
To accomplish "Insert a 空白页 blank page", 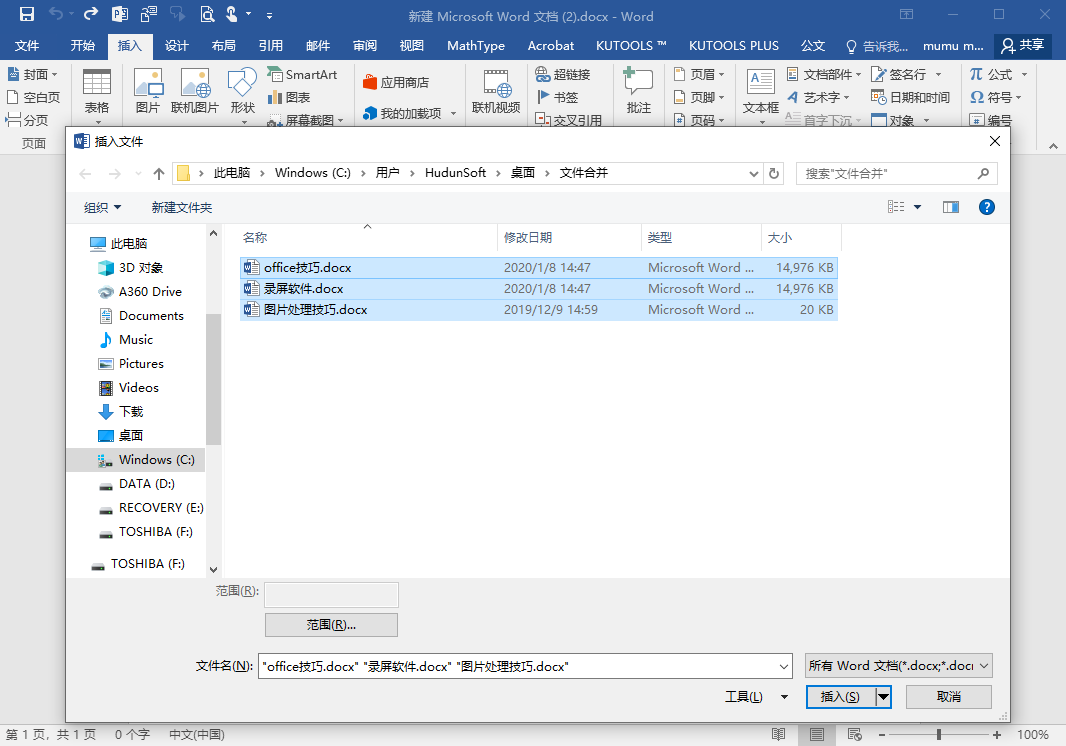I will (33, 97).
